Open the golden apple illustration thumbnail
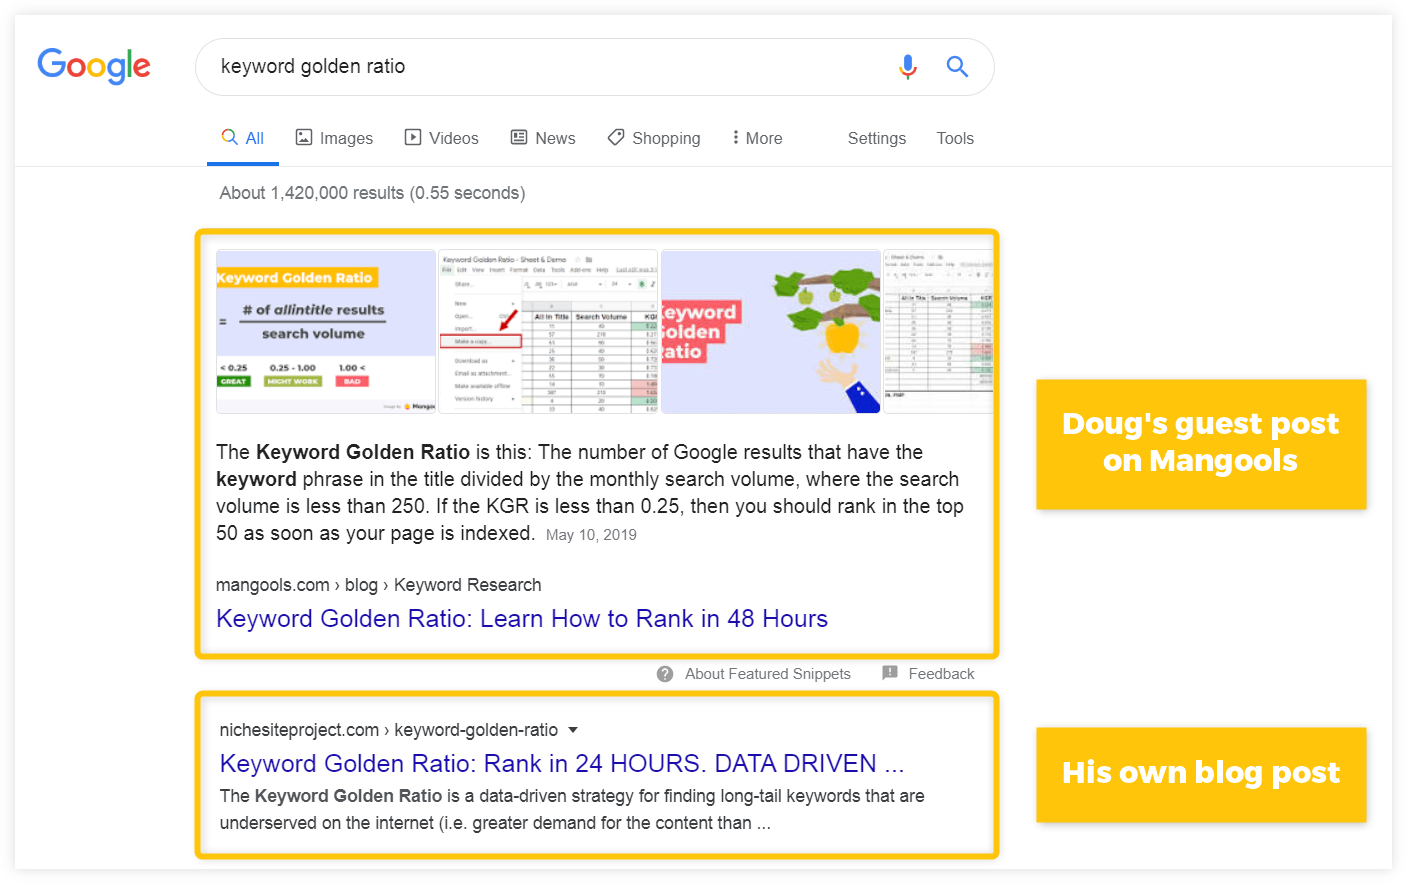 (771, 332)
